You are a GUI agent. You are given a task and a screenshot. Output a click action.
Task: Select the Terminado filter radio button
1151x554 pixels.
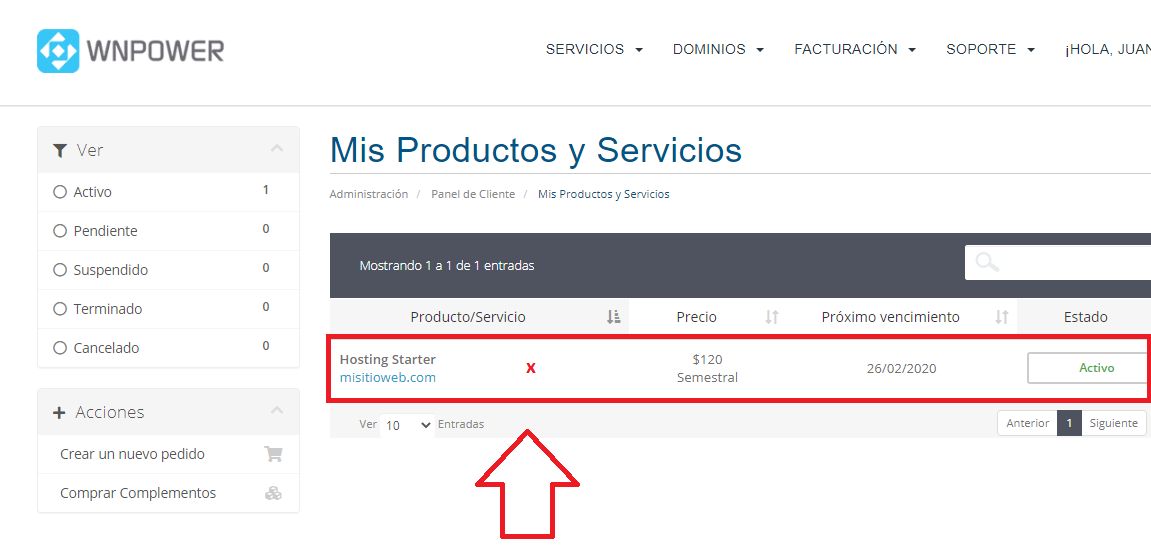[x=60, y=309]
